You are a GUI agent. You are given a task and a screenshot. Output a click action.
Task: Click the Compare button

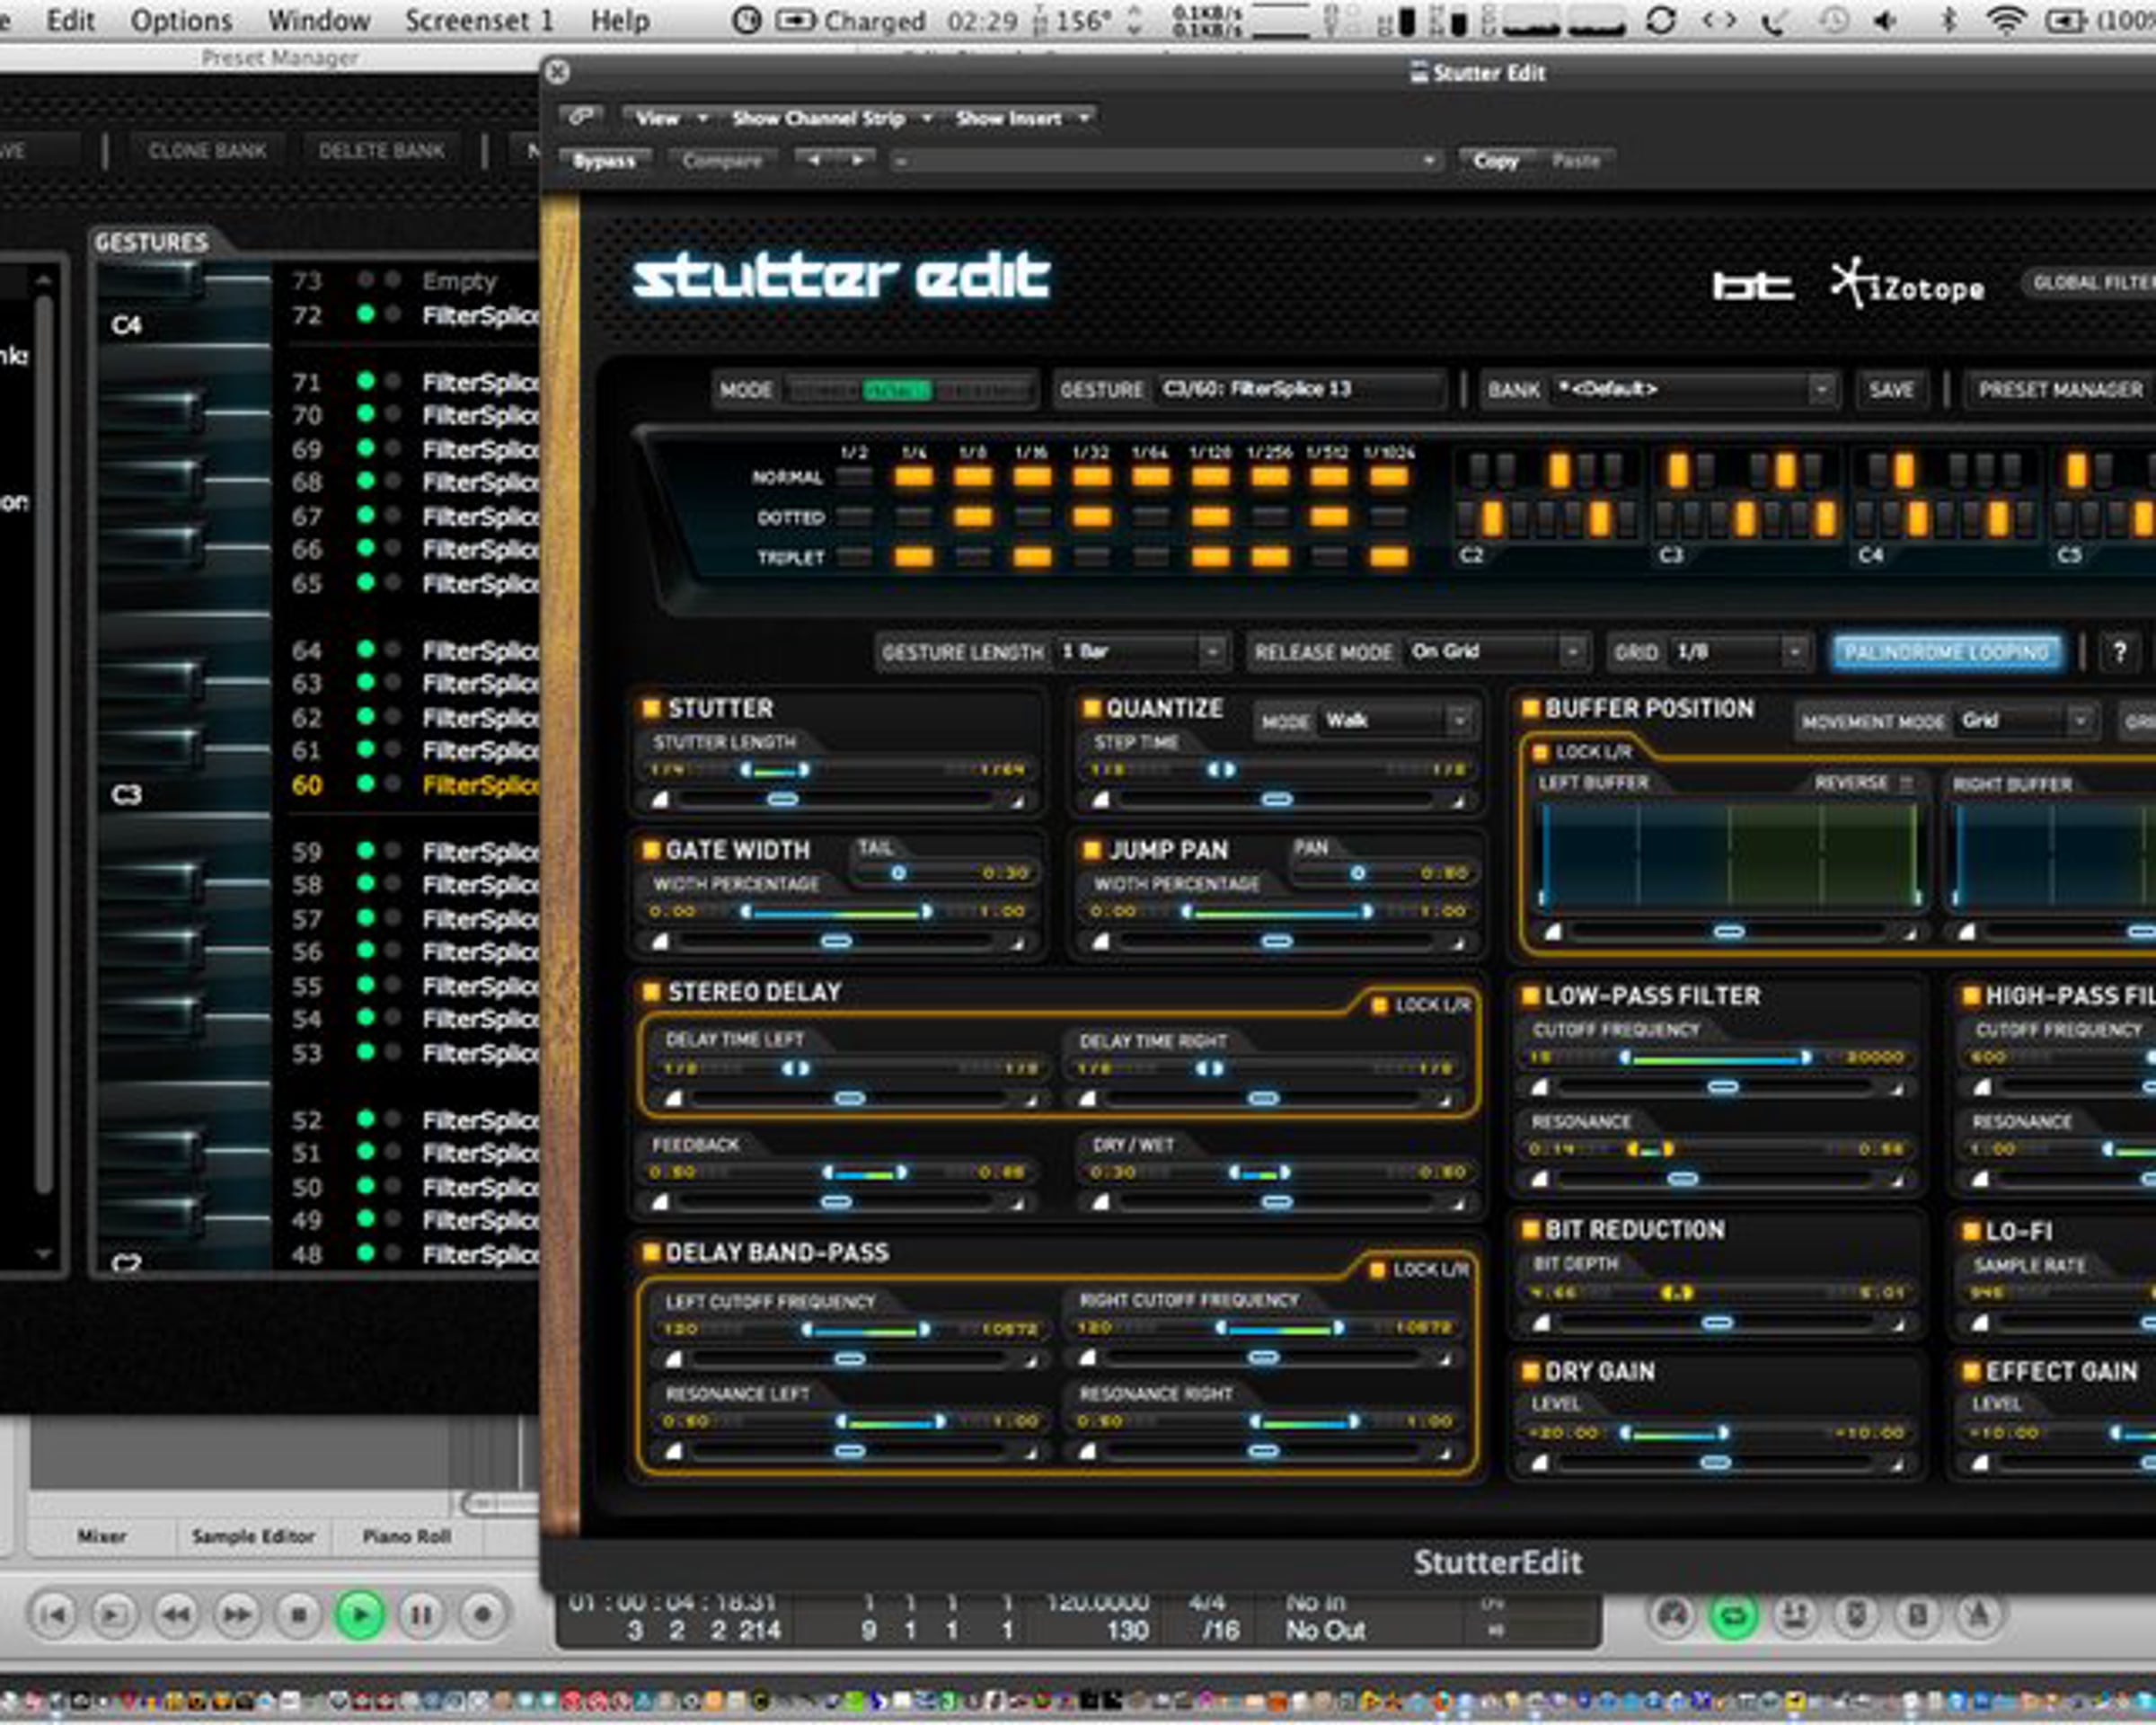(x=722, y=160)
